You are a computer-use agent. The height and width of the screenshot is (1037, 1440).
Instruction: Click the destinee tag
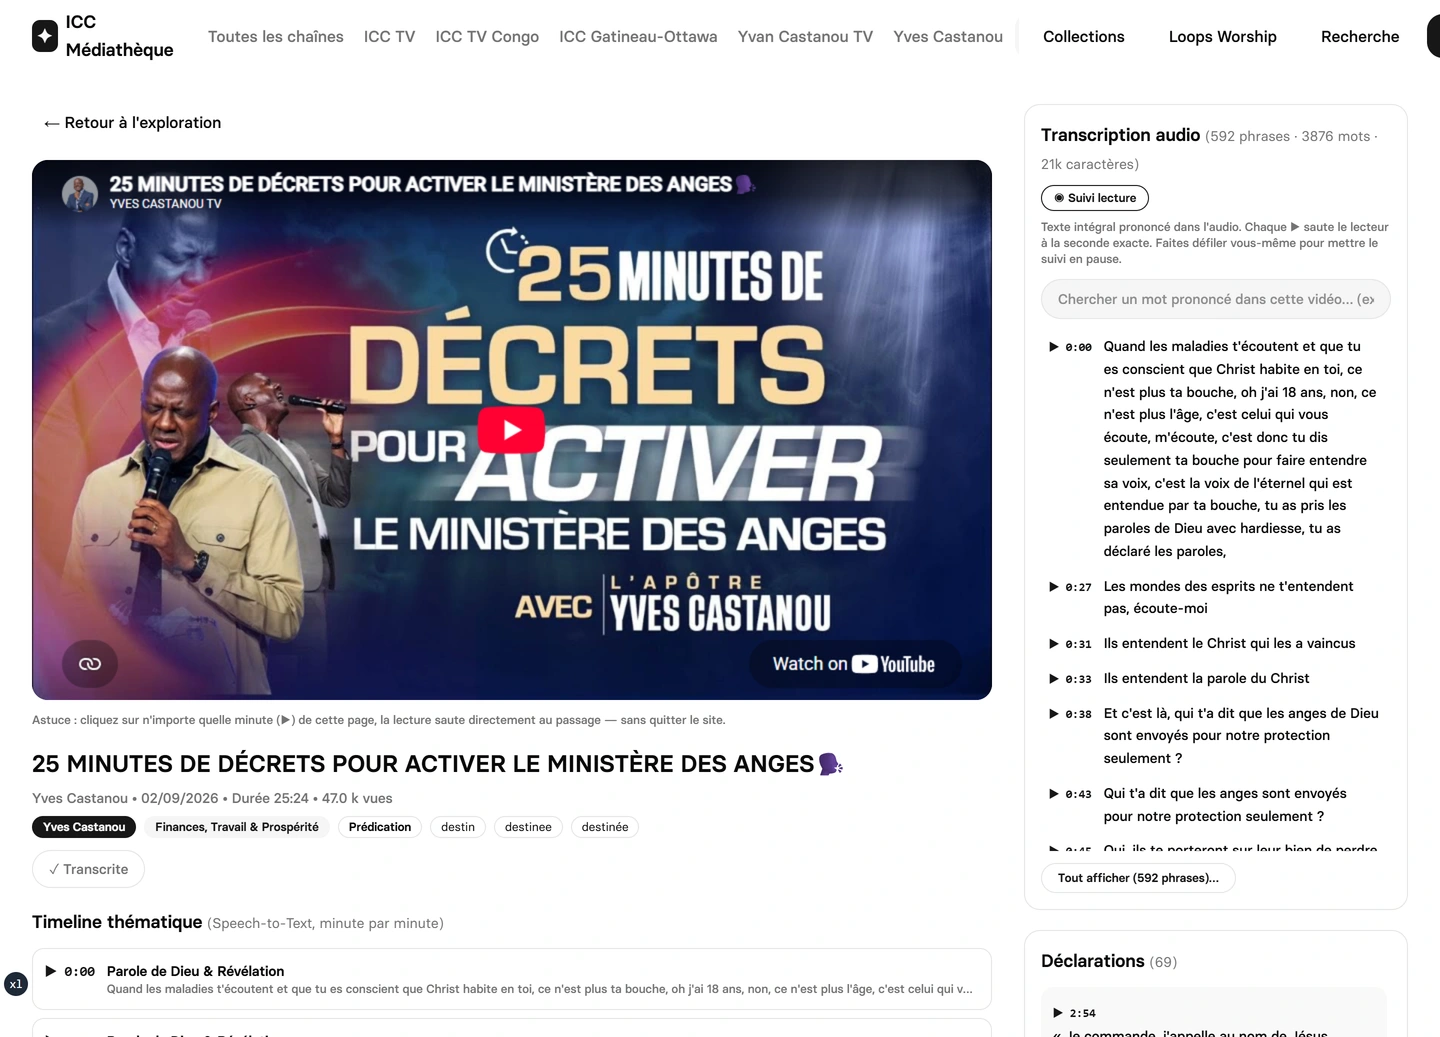point(528,827)
